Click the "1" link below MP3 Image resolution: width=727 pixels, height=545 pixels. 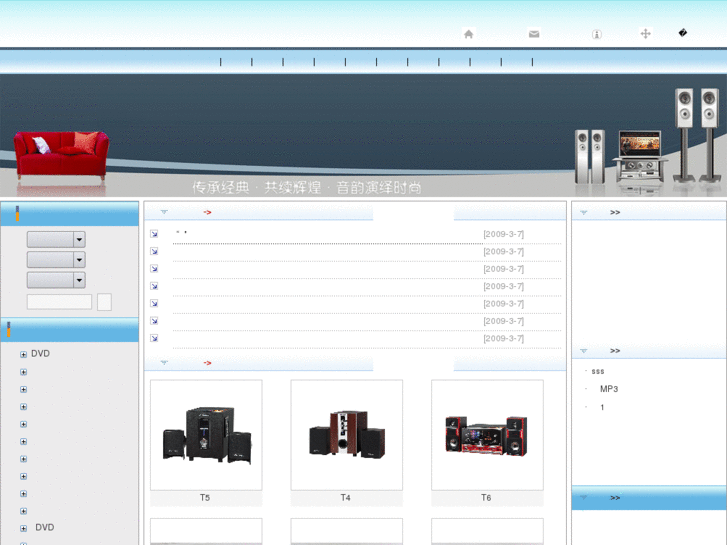602,407
